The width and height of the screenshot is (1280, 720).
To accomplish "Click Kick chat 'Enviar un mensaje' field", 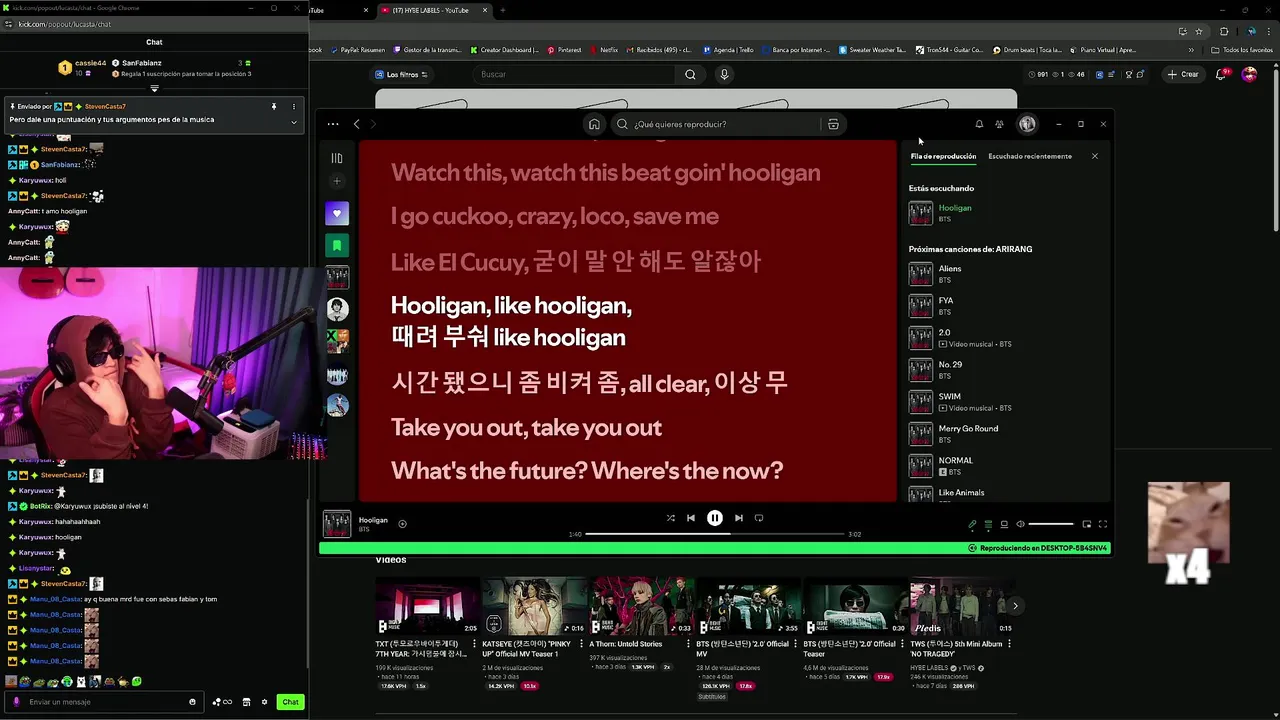I will (106, 702).
